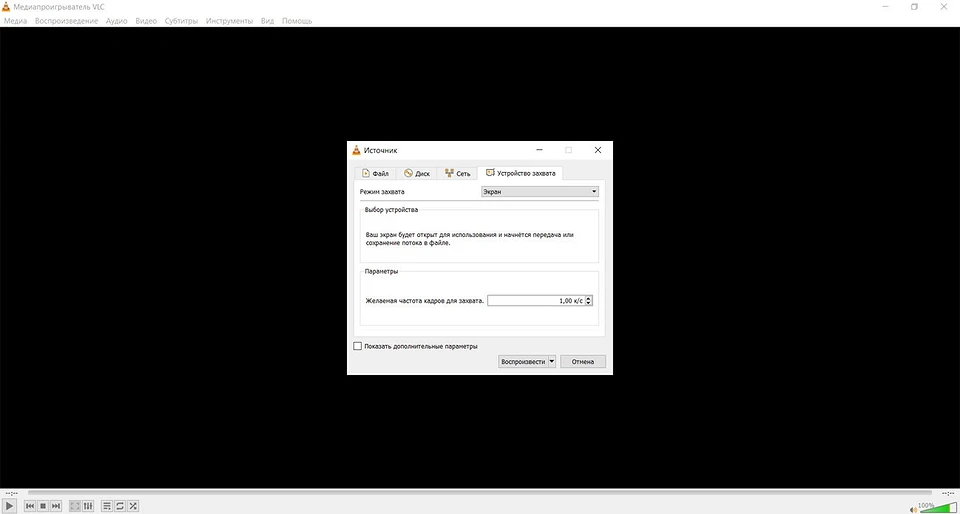Click the 'Отмена' button

click(583, 362)
